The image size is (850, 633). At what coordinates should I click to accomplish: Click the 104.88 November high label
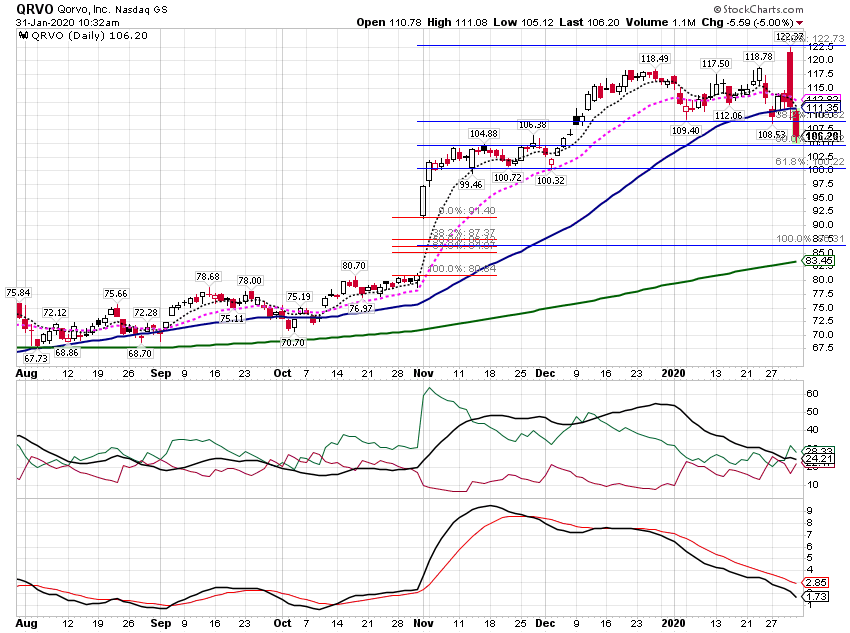[484, 134]
